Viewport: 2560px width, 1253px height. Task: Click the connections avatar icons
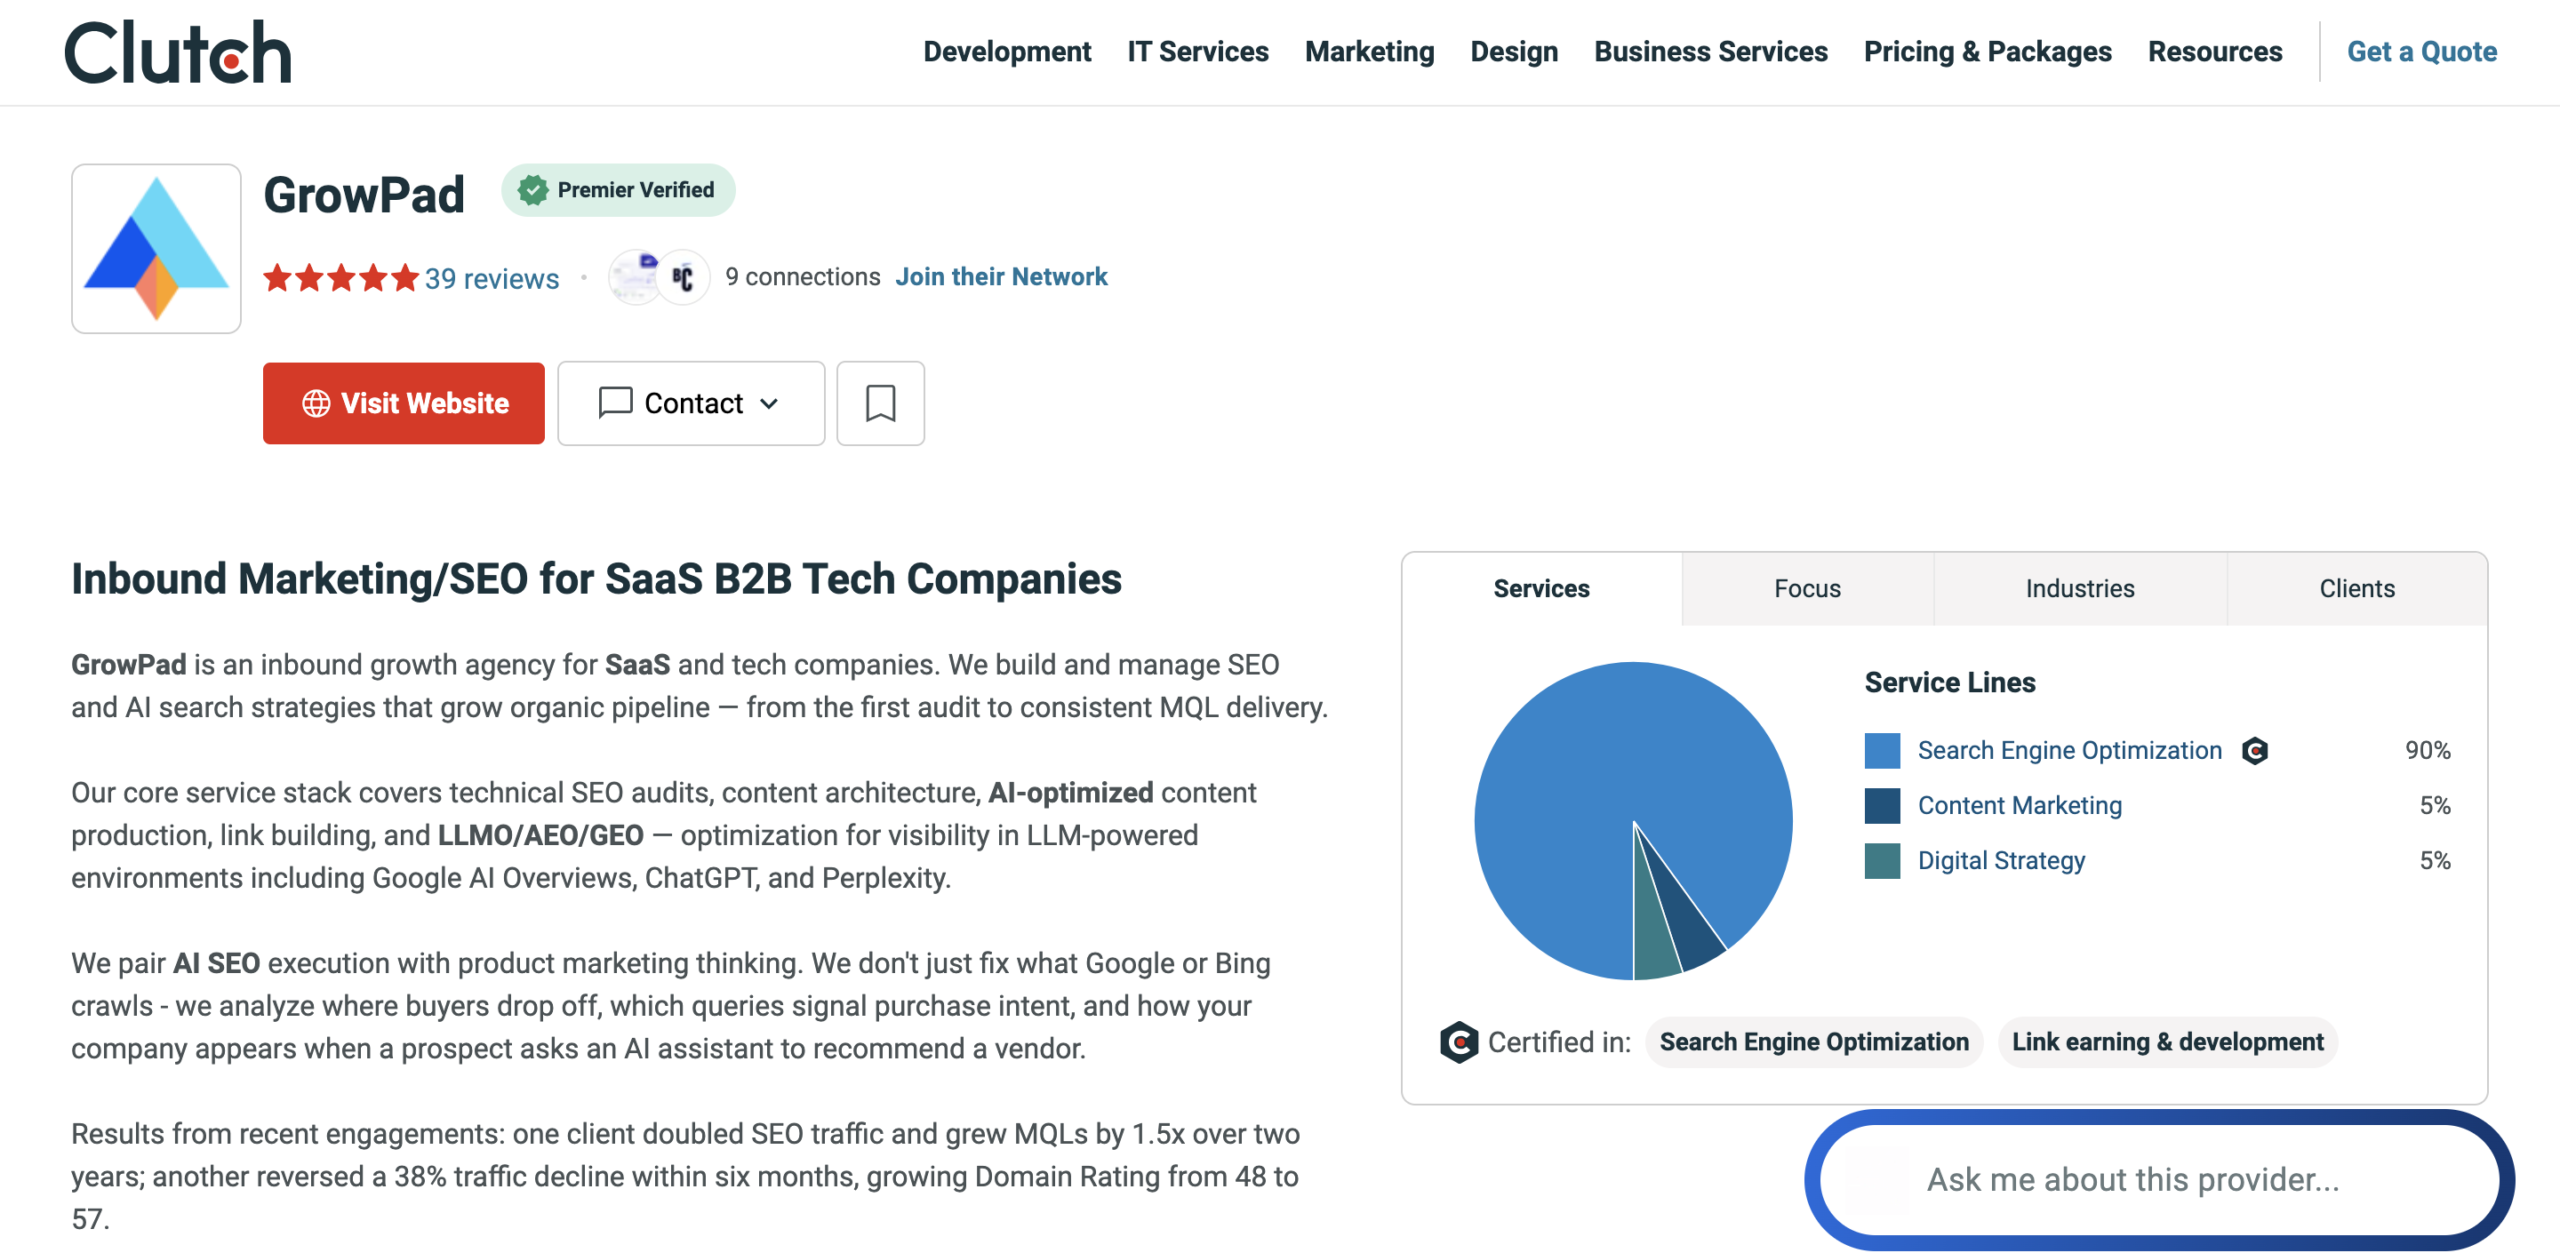point(660,277)
